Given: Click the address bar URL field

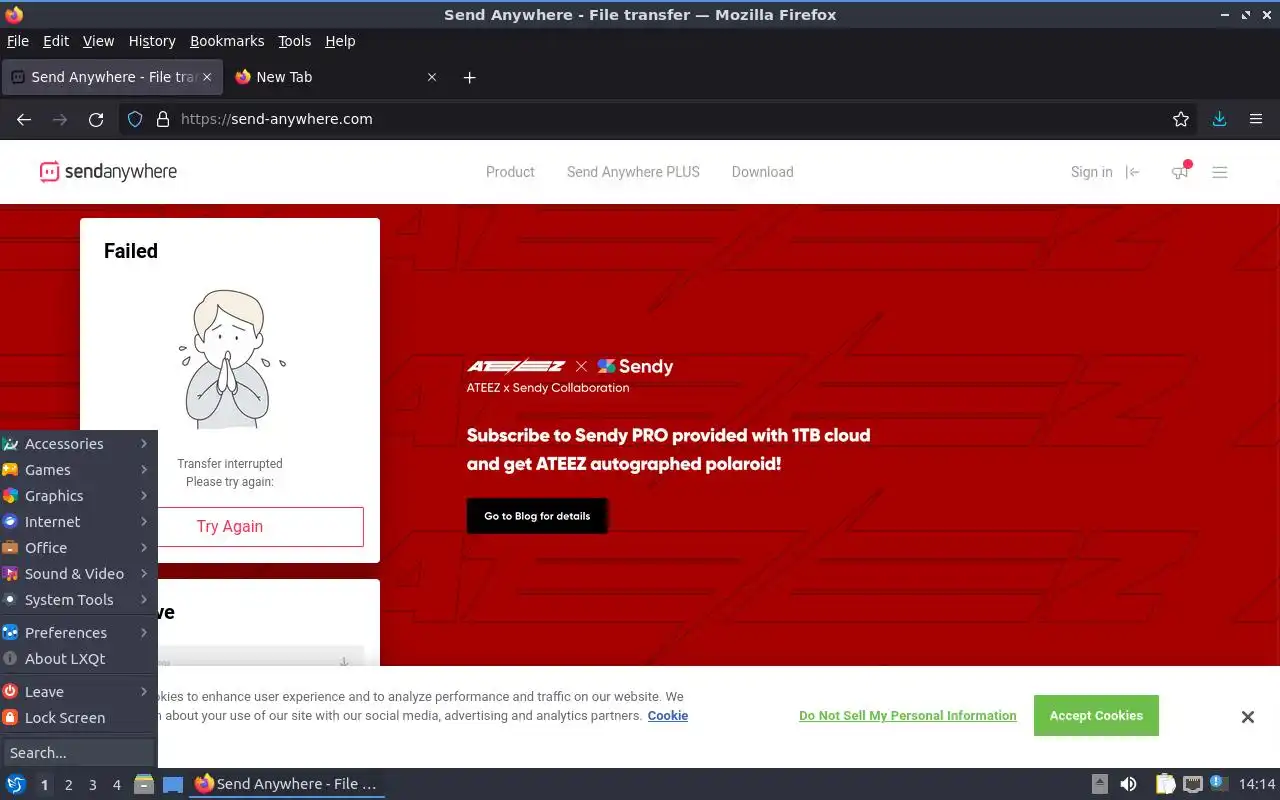Looking at the screenshot, I should click(x=660, y=119).
